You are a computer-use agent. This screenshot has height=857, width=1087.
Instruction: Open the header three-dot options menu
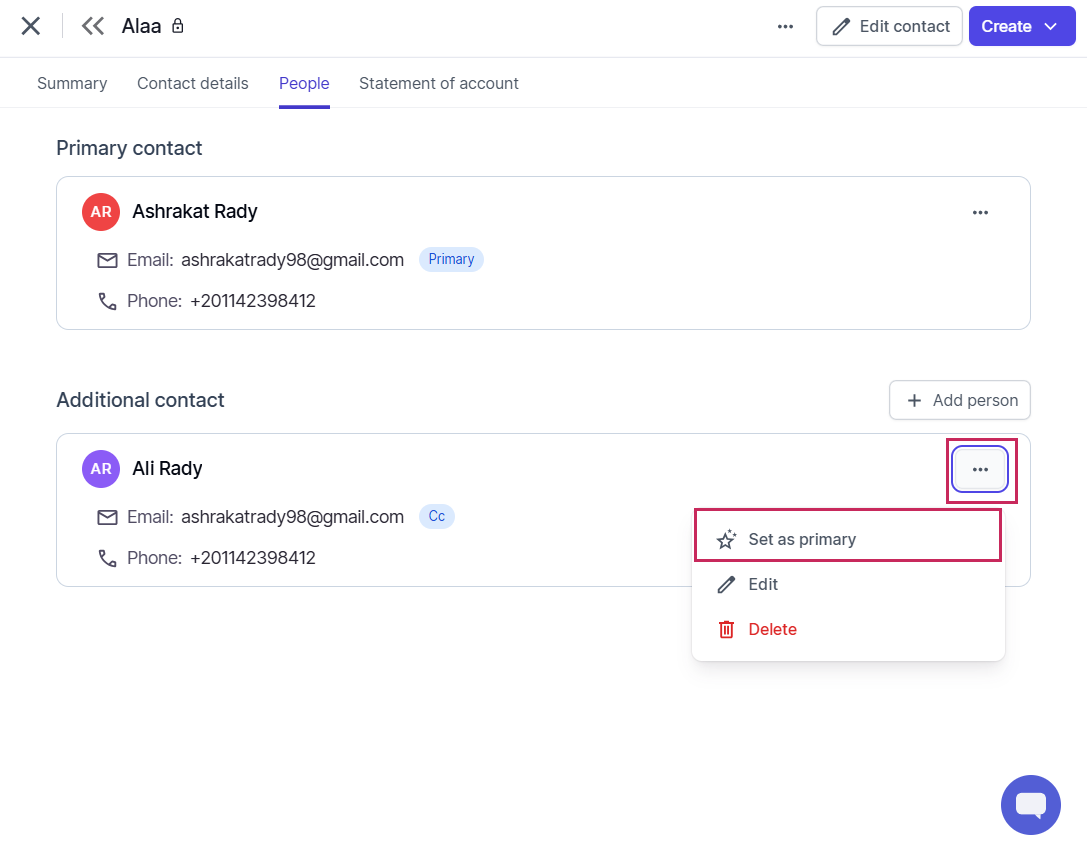(785, 26)
